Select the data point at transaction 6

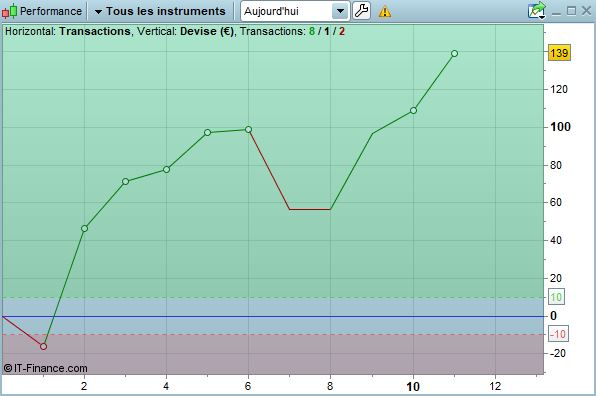click(x=248, y=130)
